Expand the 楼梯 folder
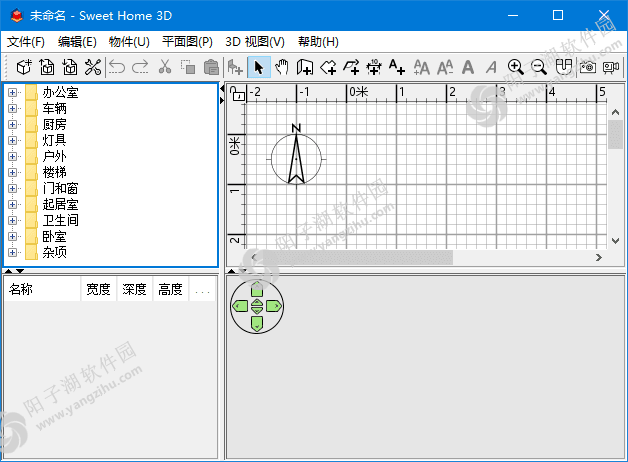Image resolution: width=628 pixels, height=462 pixels. pos(12,173)
